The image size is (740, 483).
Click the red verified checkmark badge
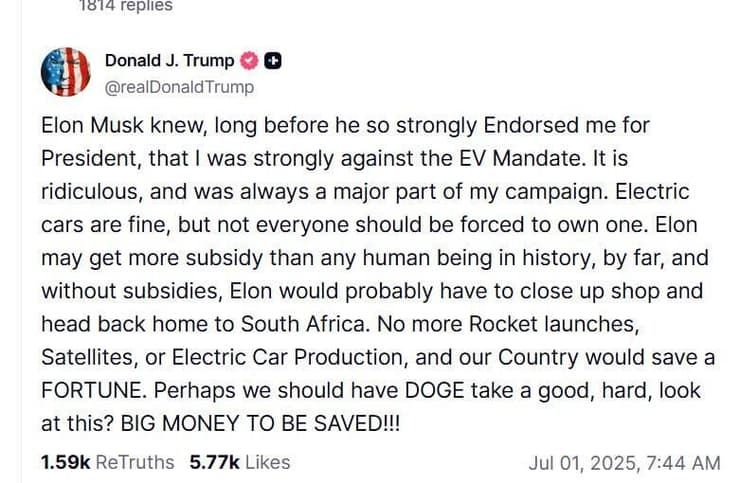tap(249, 61)
